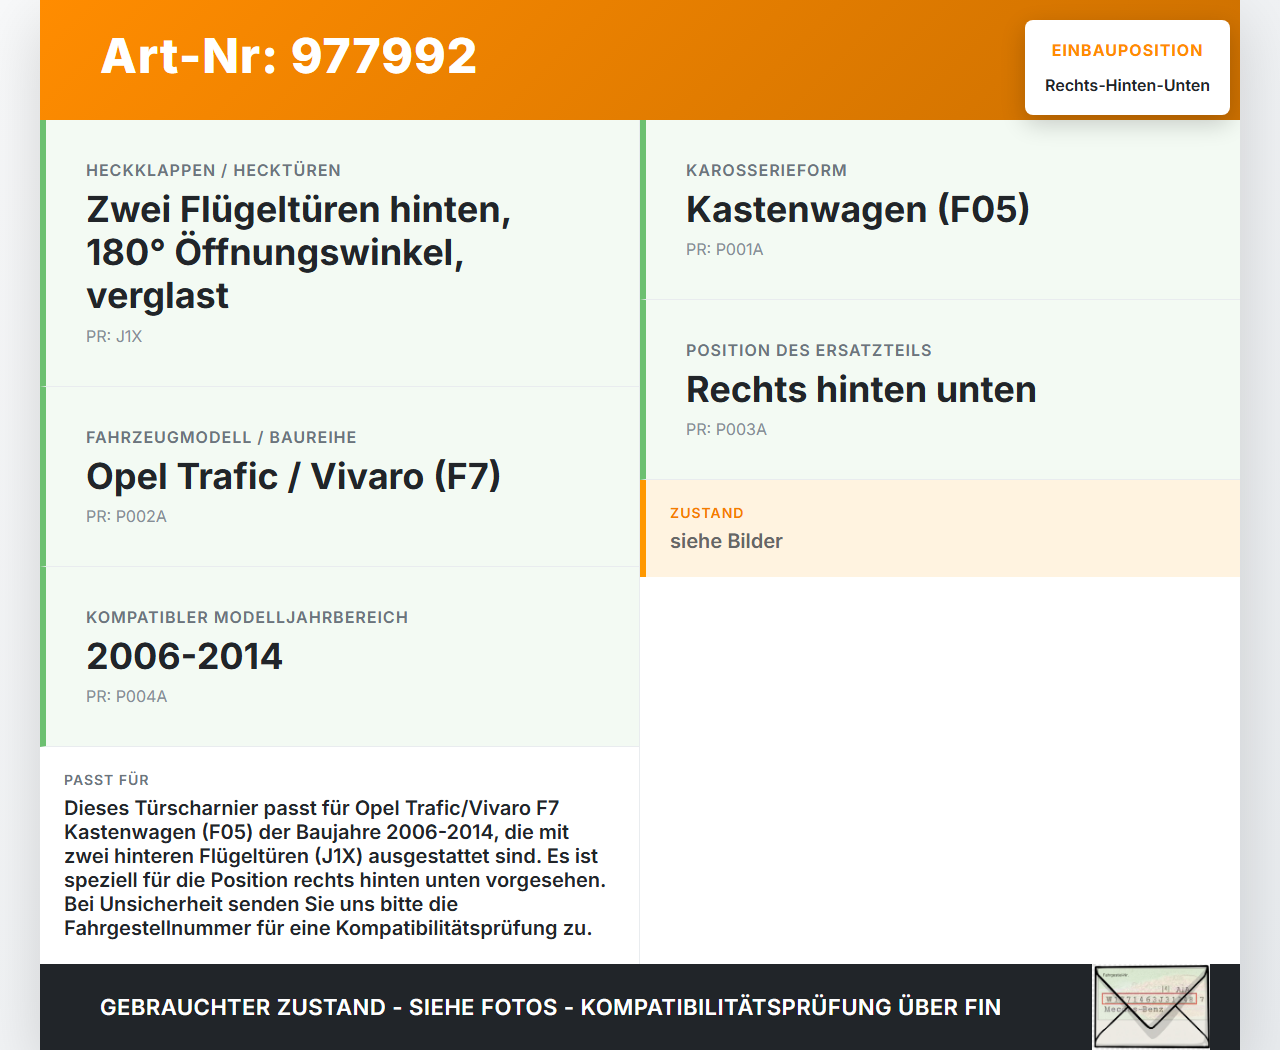Click "Zwei Flügeltüren hinten, 180° Öffnungswinkel, verglast"
This screenshot has width=1280, height=1050.
pyautogui.click(x=299, y=251)
